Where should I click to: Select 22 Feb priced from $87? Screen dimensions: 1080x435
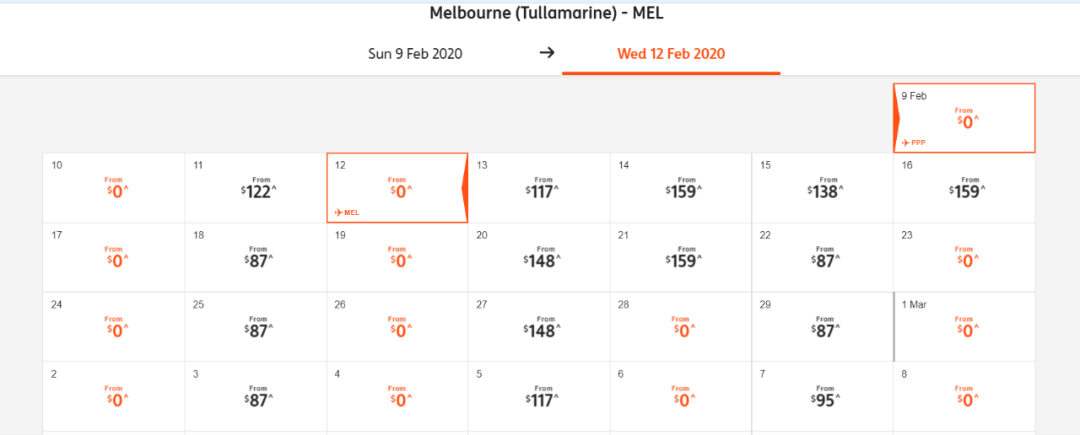pyautogui.click(x=823, y=257)
